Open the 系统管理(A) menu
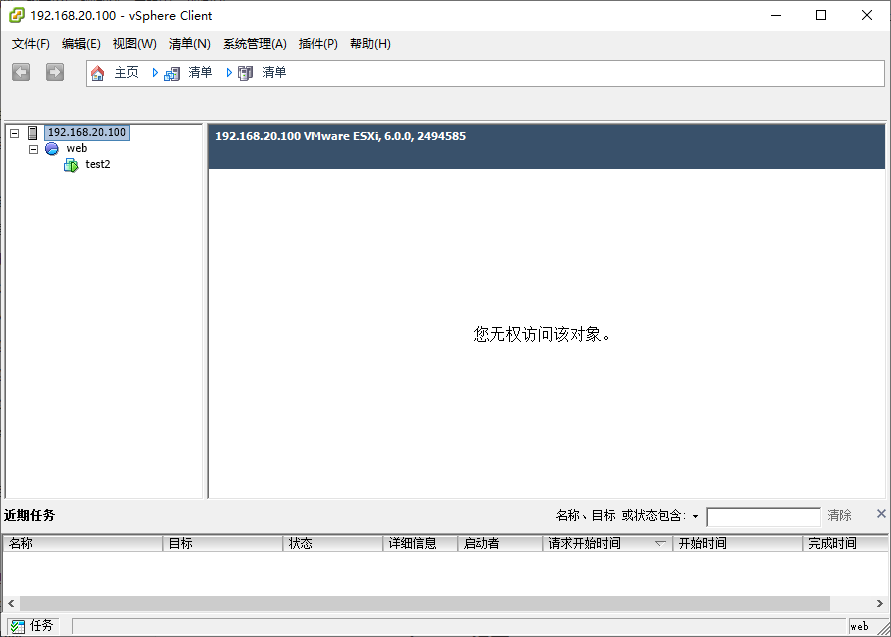891x637 pixels. (254, 44)
